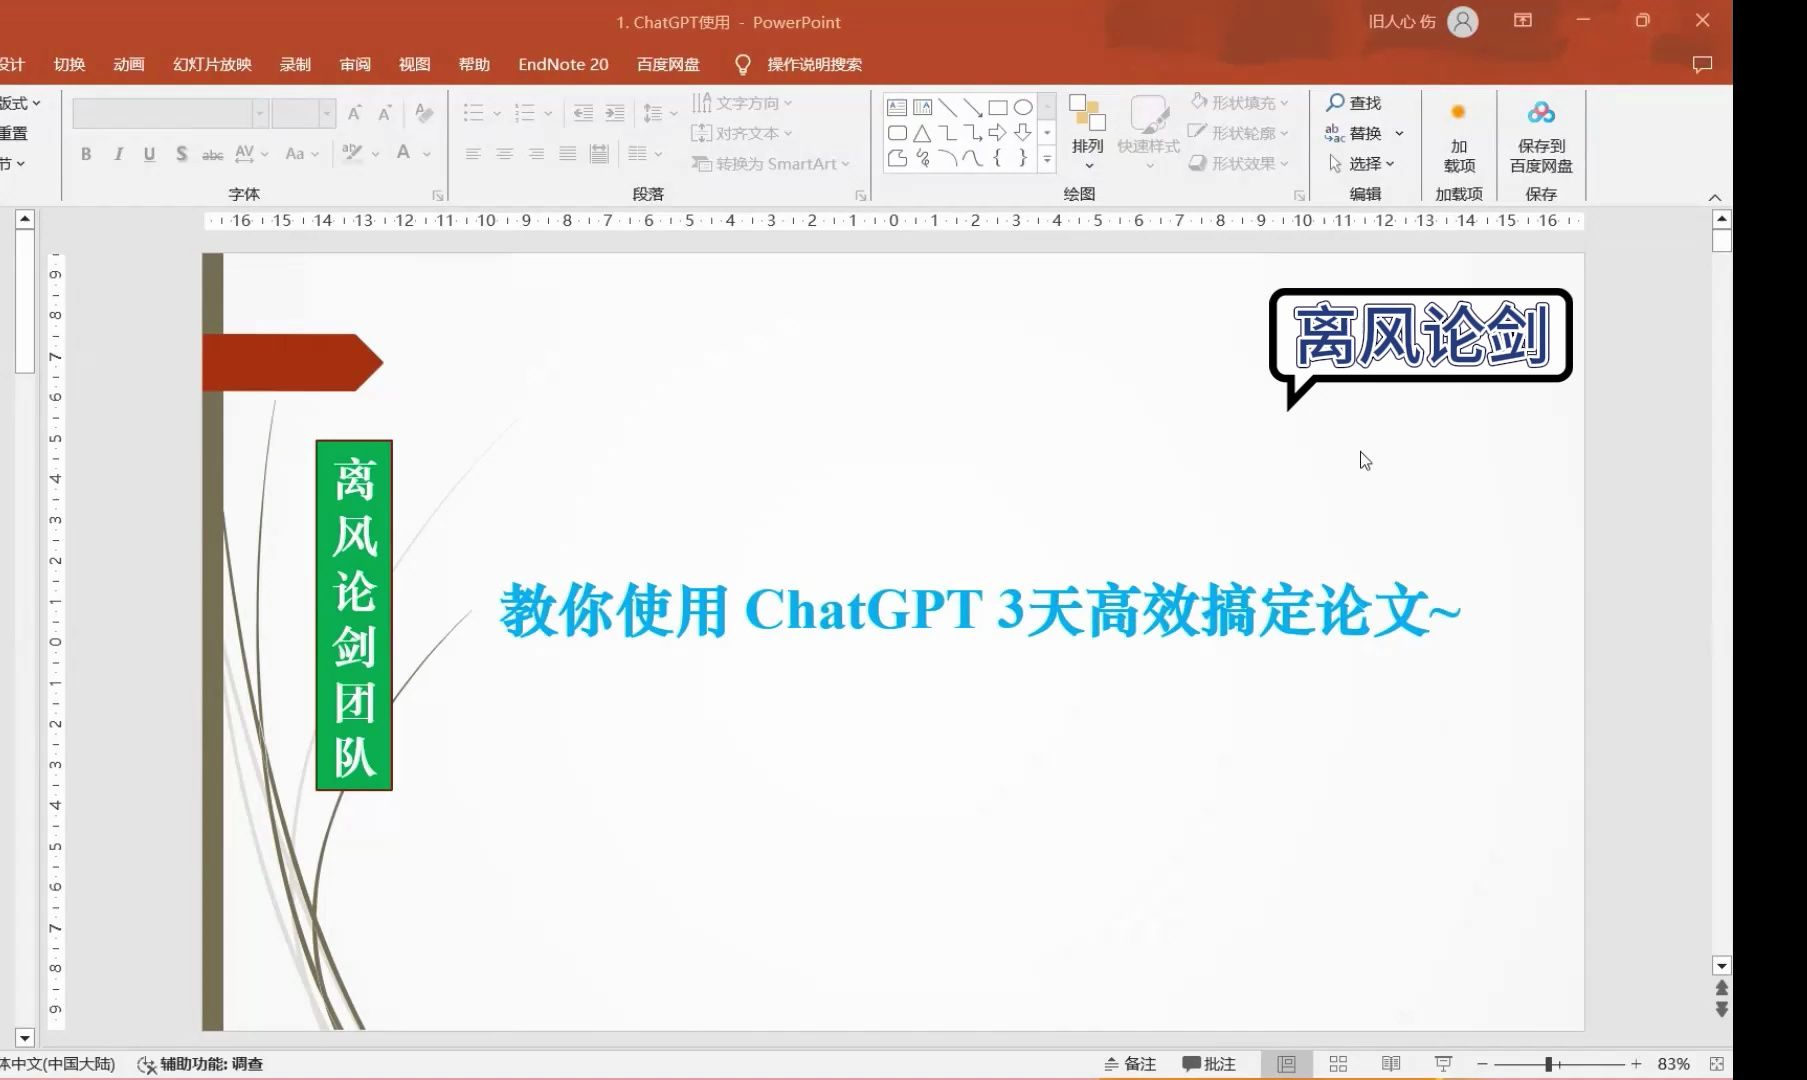Screen dimensions: 1807x1080
Task: Insert a text box shape
Action: (897, 107)
